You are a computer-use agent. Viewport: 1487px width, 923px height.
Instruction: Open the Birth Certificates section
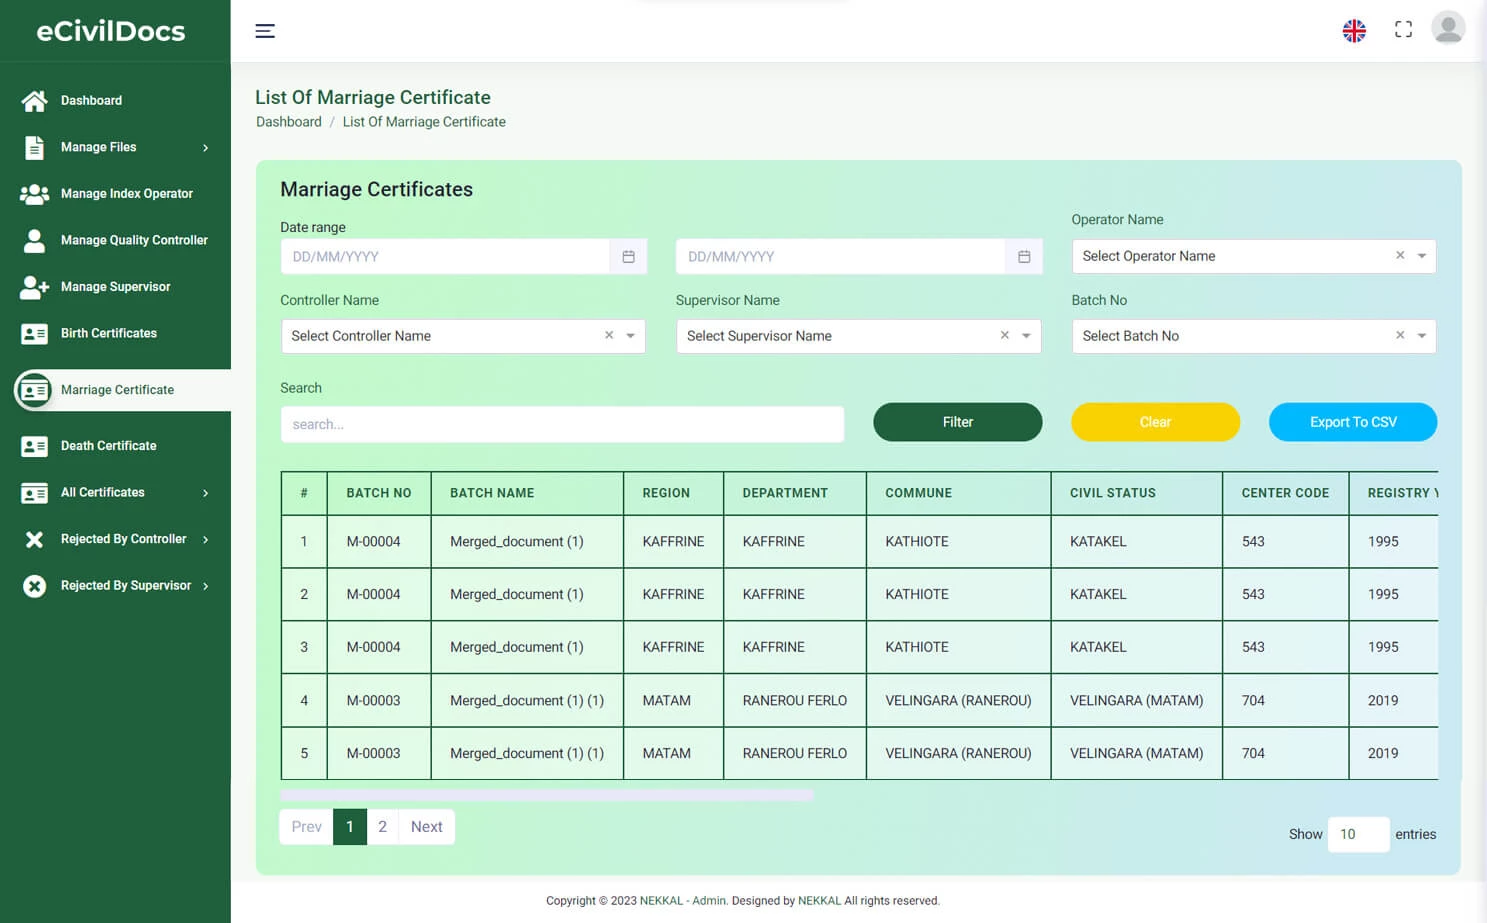click(108, 333)
